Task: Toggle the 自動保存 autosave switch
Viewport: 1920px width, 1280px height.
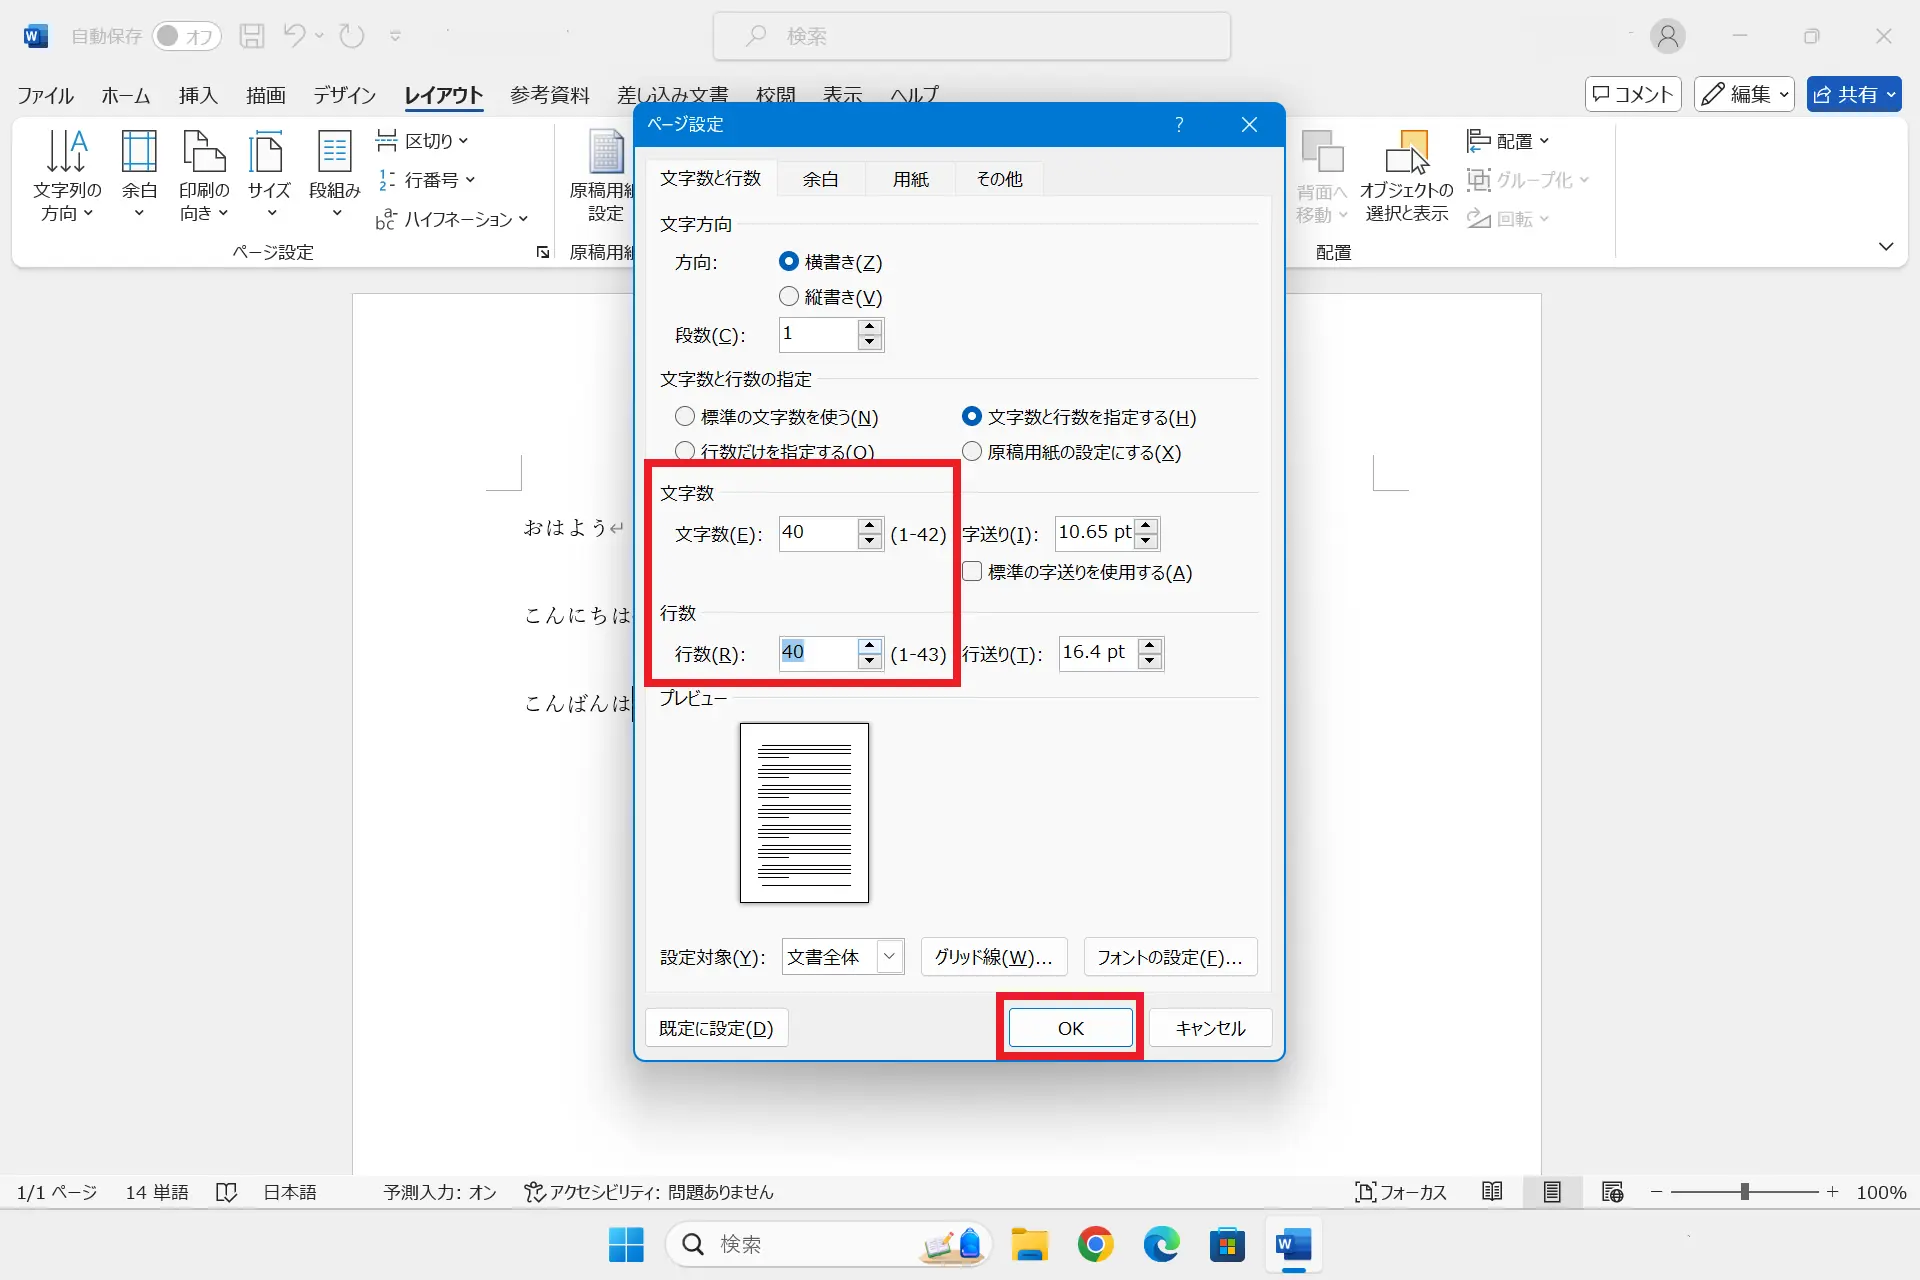Action: tap(186, 36)
